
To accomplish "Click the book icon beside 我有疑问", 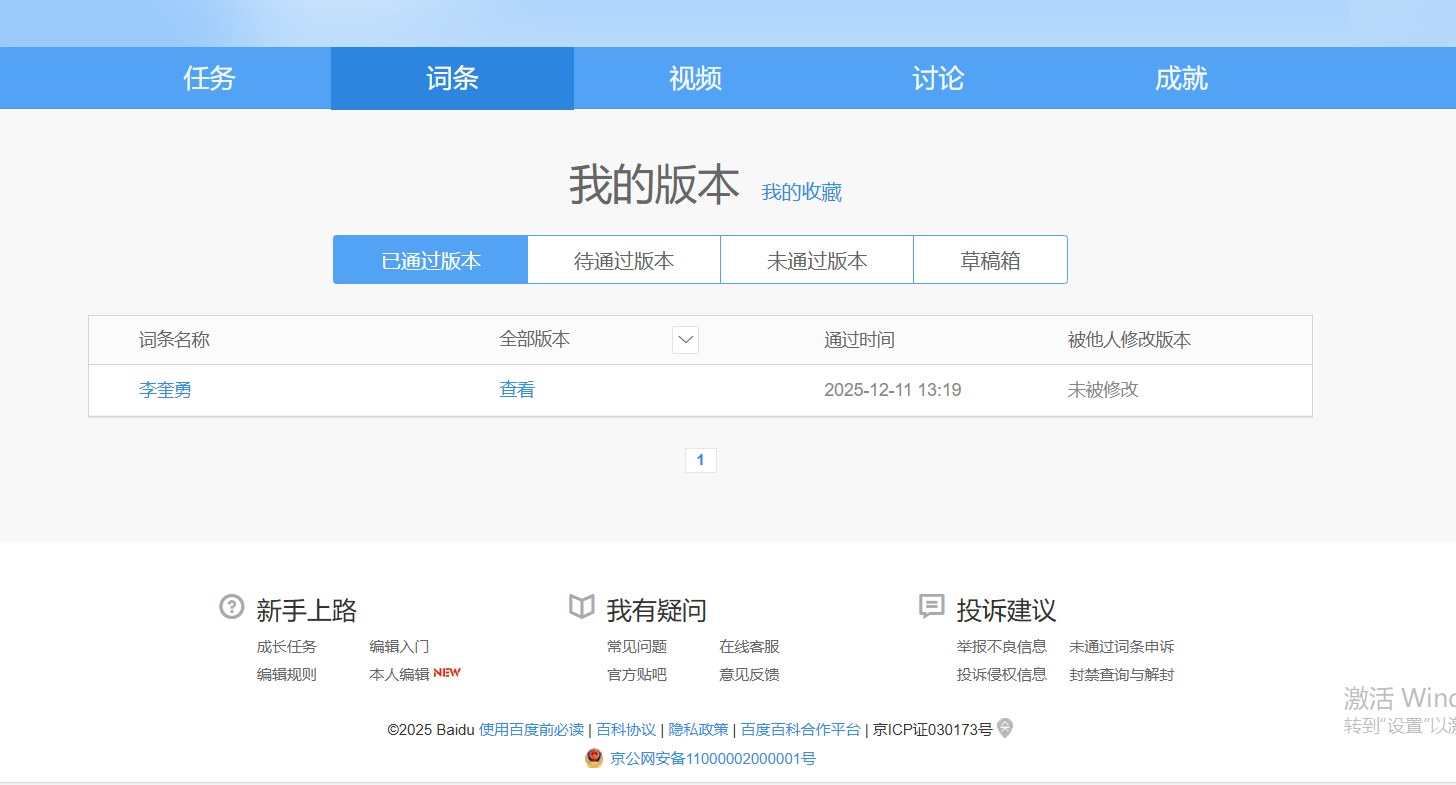I will (582, 607).
